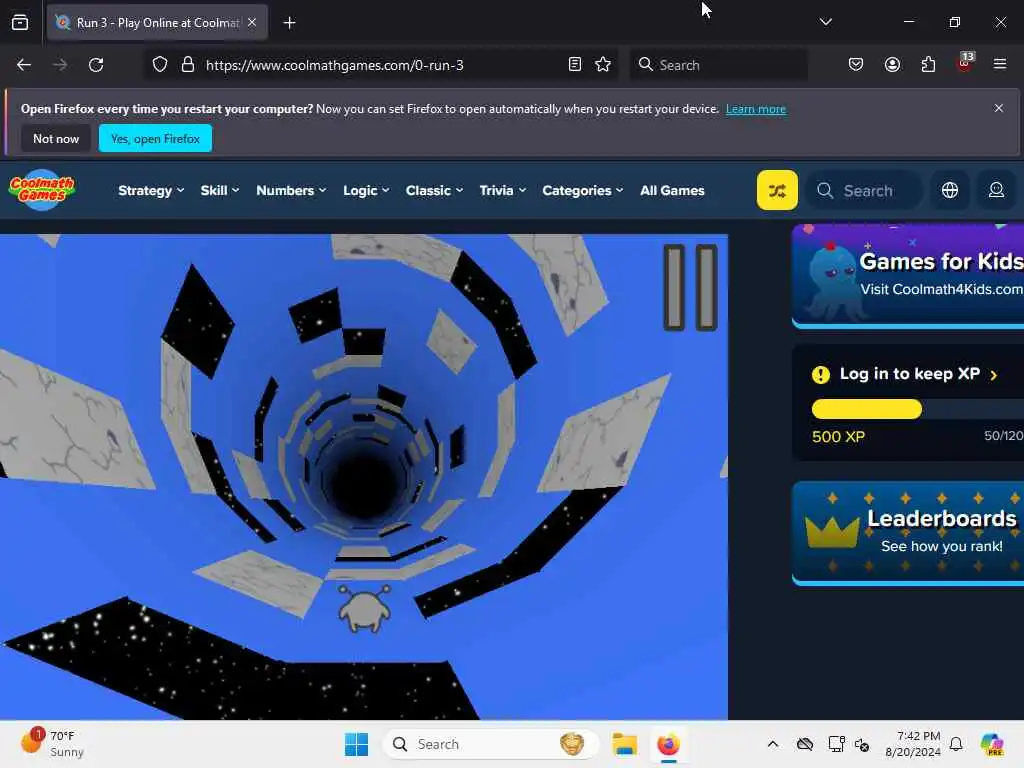
Task: Expand the Skill menu
Action: (219, 190)
